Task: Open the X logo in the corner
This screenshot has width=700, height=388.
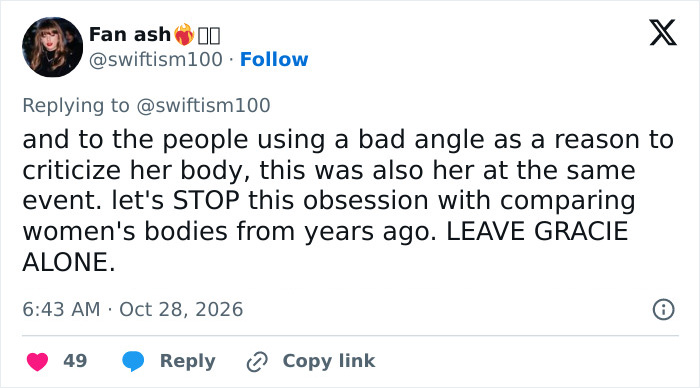Action: click(663, 33)
